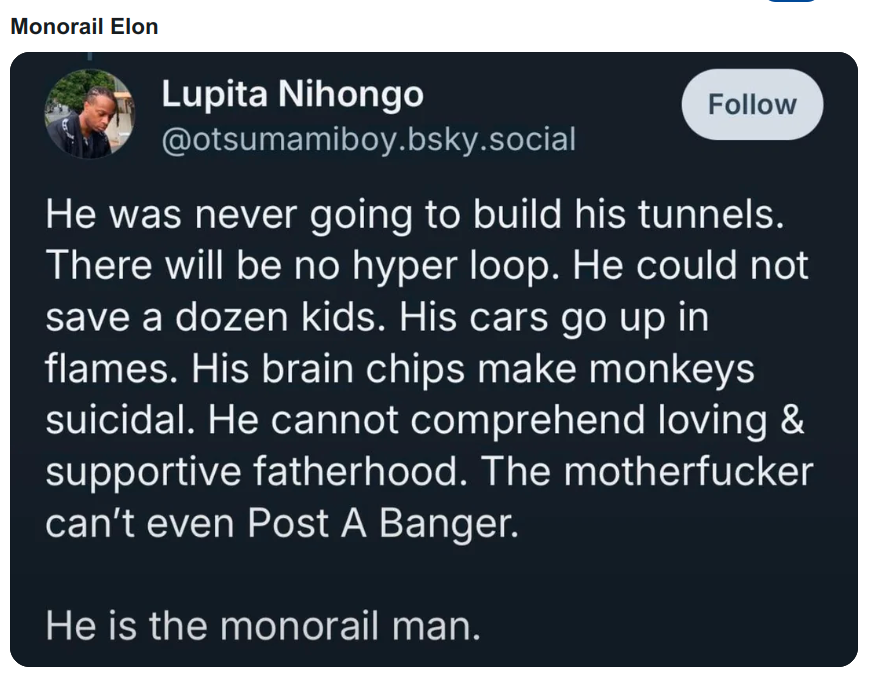The image size is (875, 677).
Task: Click the partial blue button at top edge
Action: coord(792,1)
